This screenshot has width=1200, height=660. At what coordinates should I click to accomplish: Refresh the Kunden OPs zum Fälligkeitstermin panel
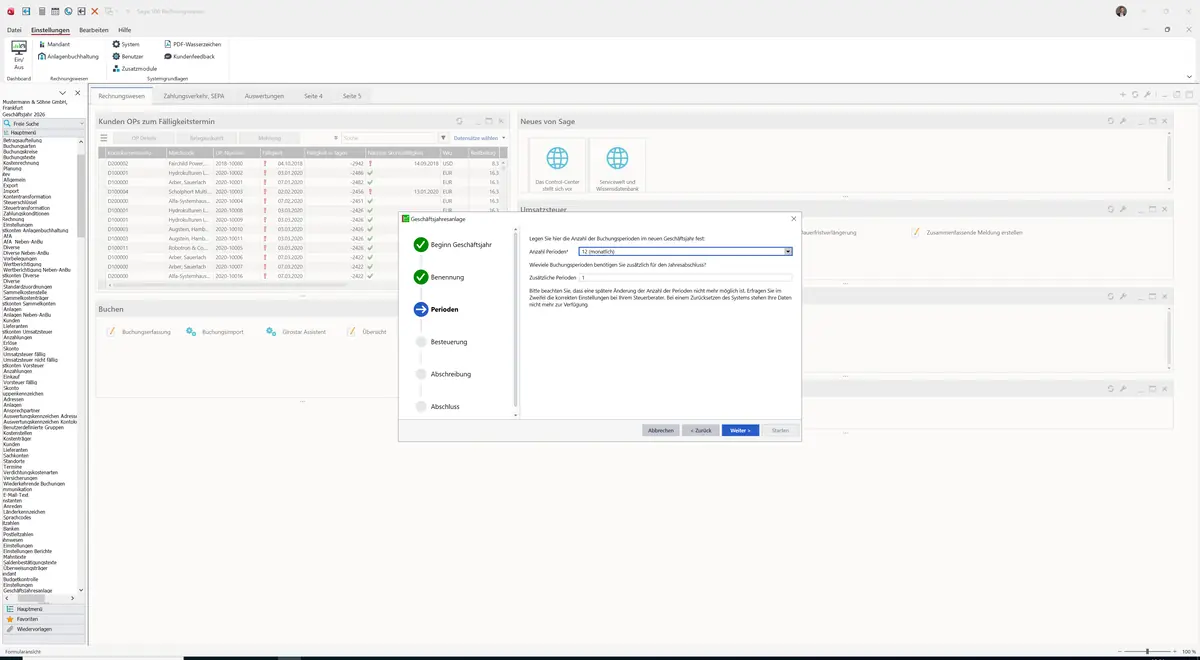tap(459, 121)
